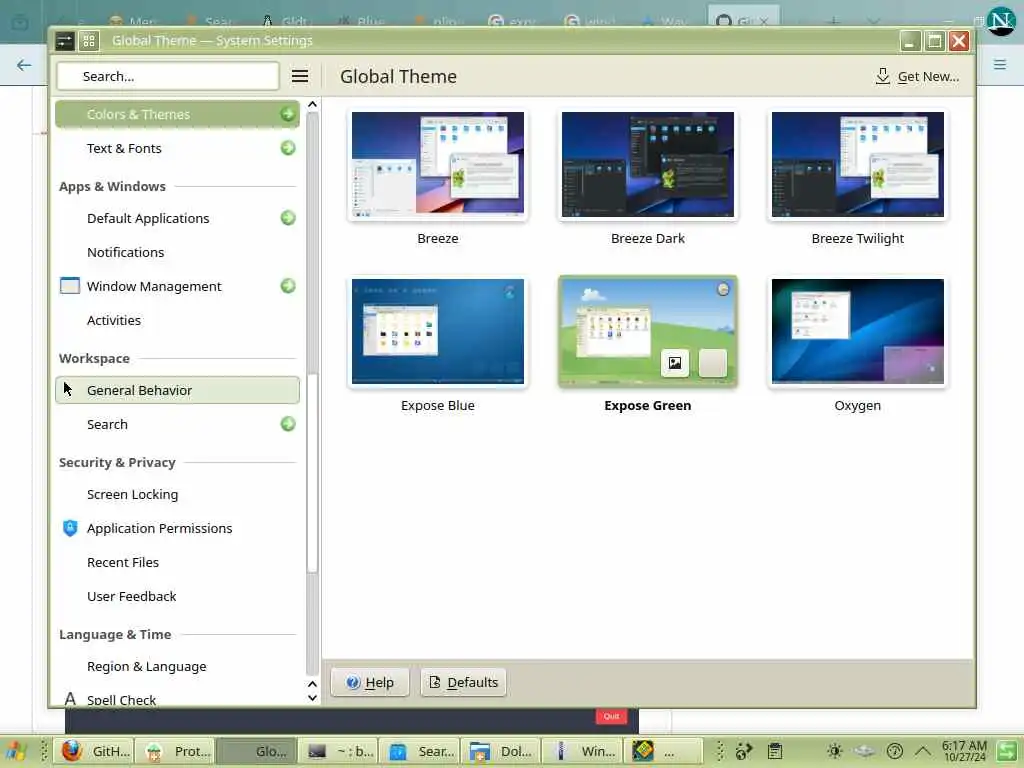This screenshot has width=1024, height=768.
Task: Click the Defaults button
Action: (463, 682)
